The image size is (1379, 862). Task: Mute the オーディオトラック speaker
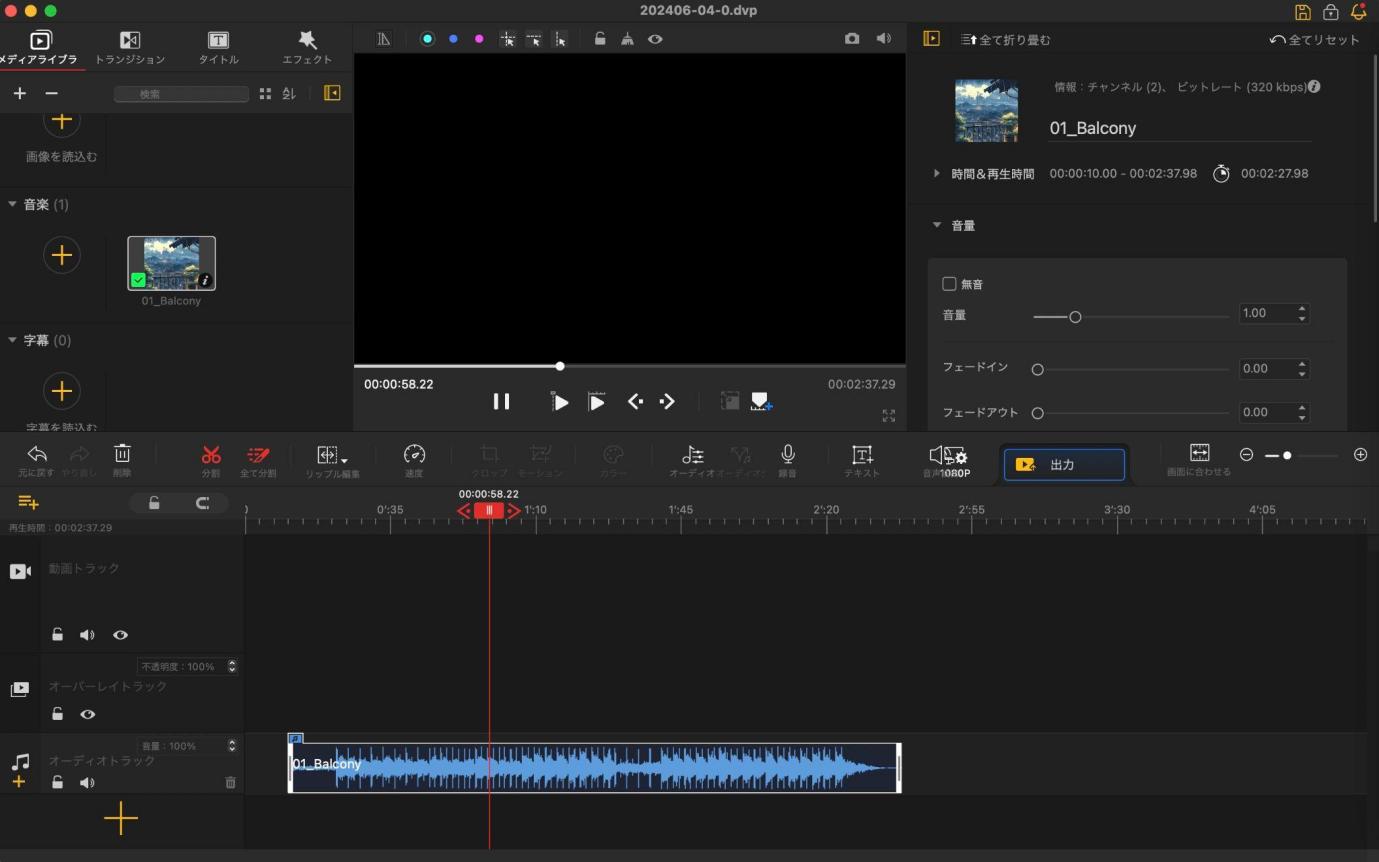87,783
